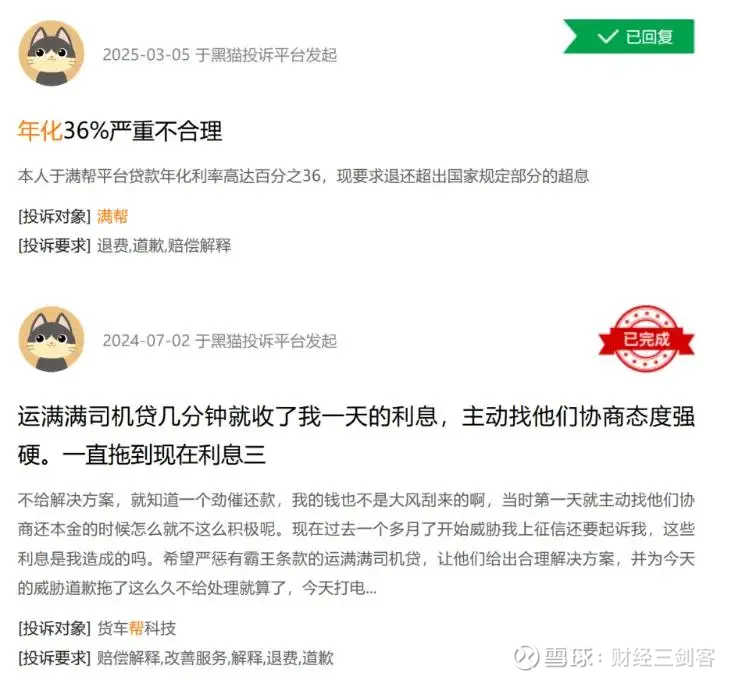
Task: Click the cat avatar of the 2024-07-02 complaint
Action: point(51,339)
